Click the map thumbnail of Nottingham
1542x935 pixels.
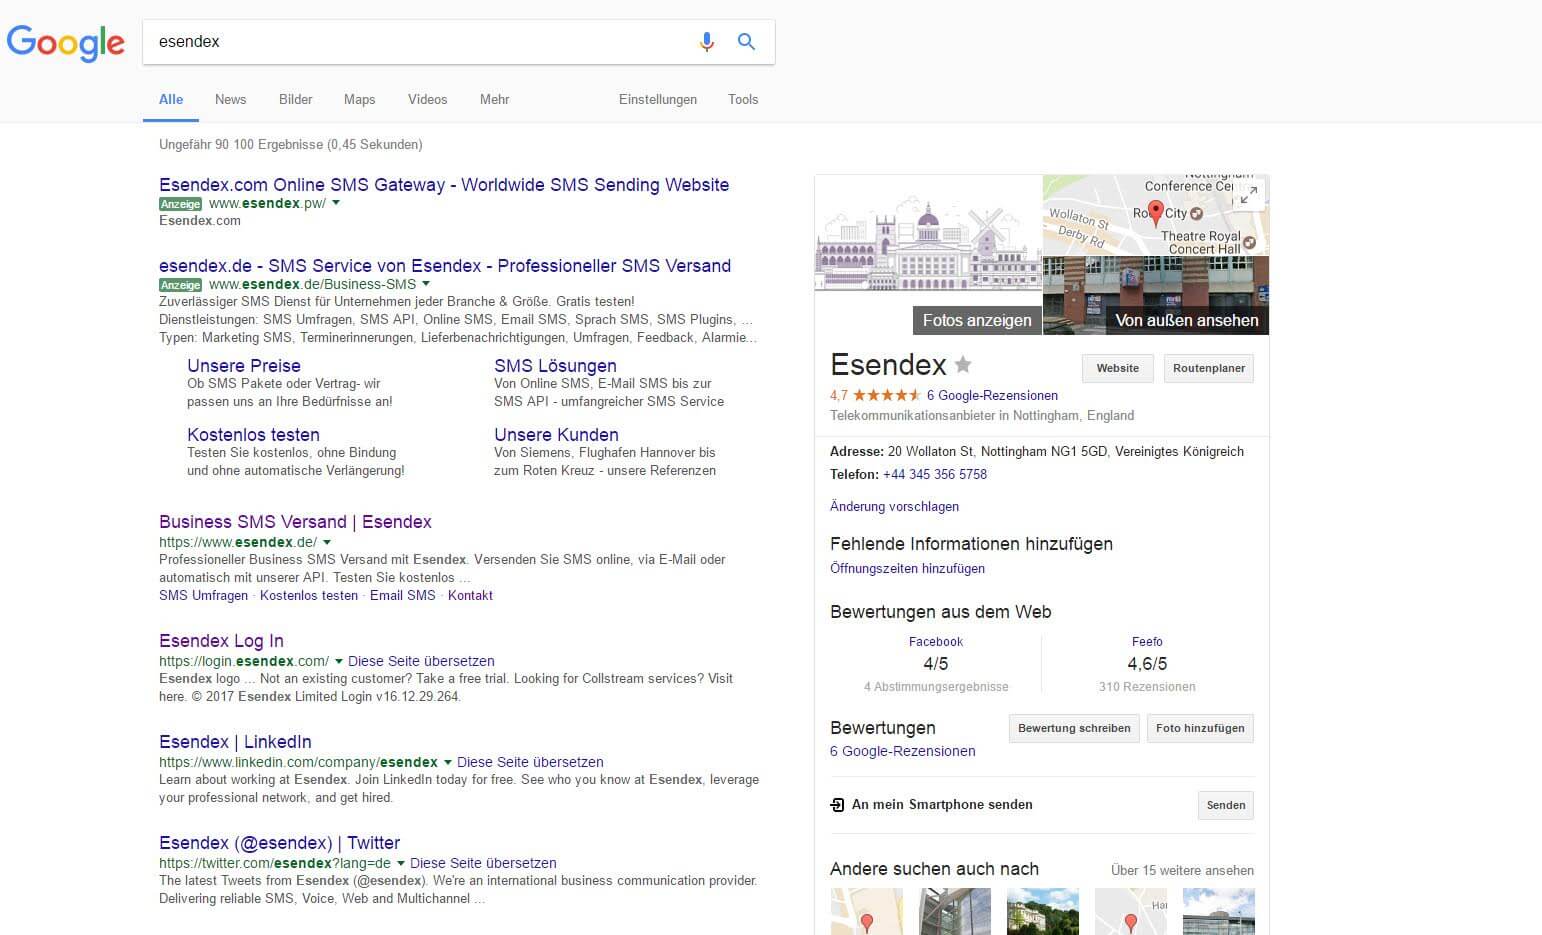click(1156, 215)
